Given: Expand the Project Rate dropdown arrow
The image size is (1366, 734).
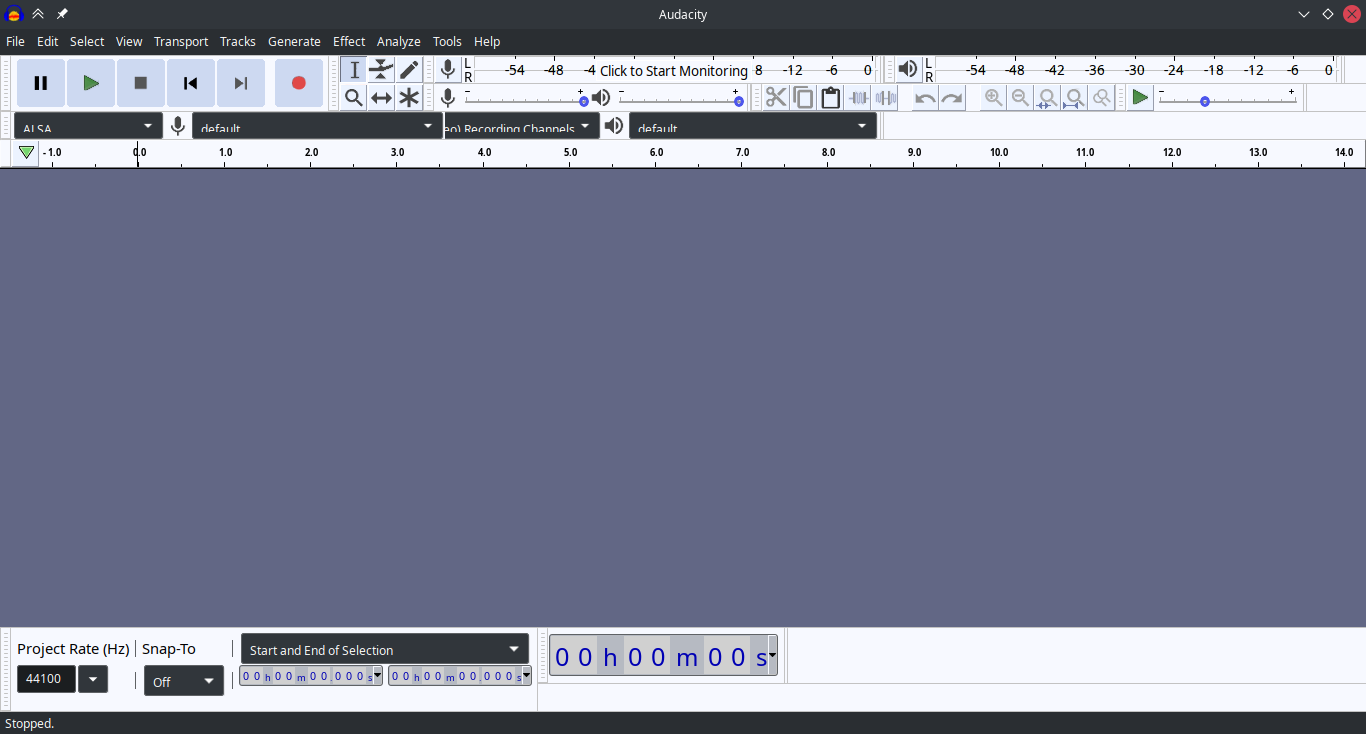Looking at the screenshot, I should tap(93, 679).
